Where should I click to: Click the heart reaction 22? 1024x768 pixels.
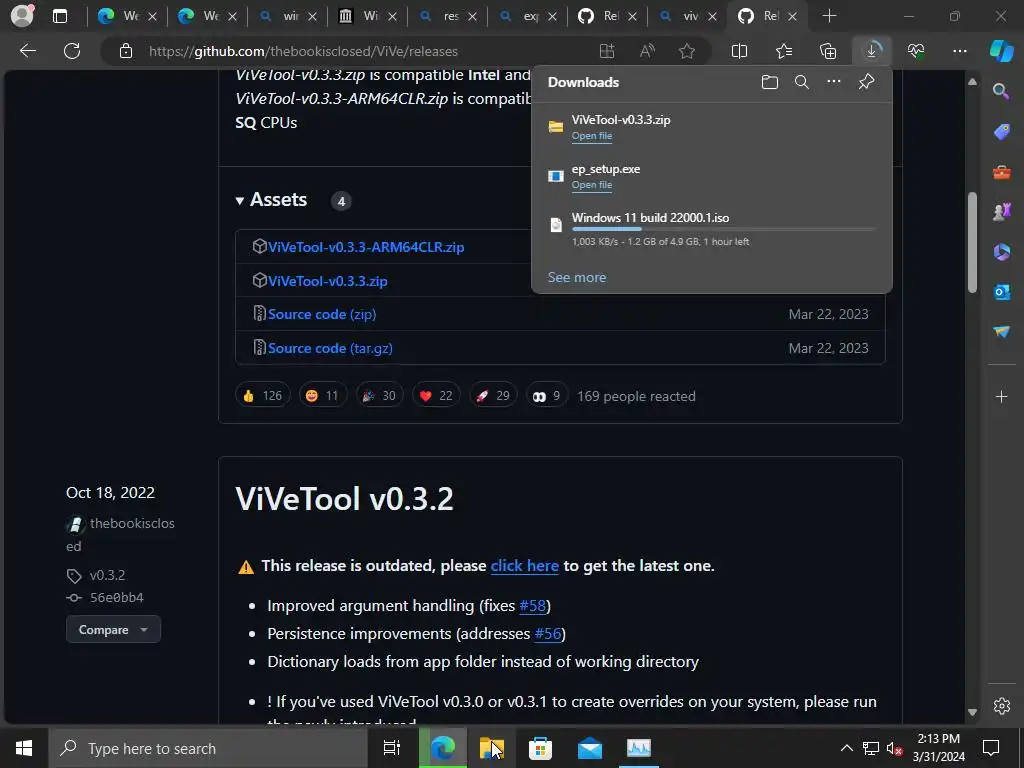(436, 396)
